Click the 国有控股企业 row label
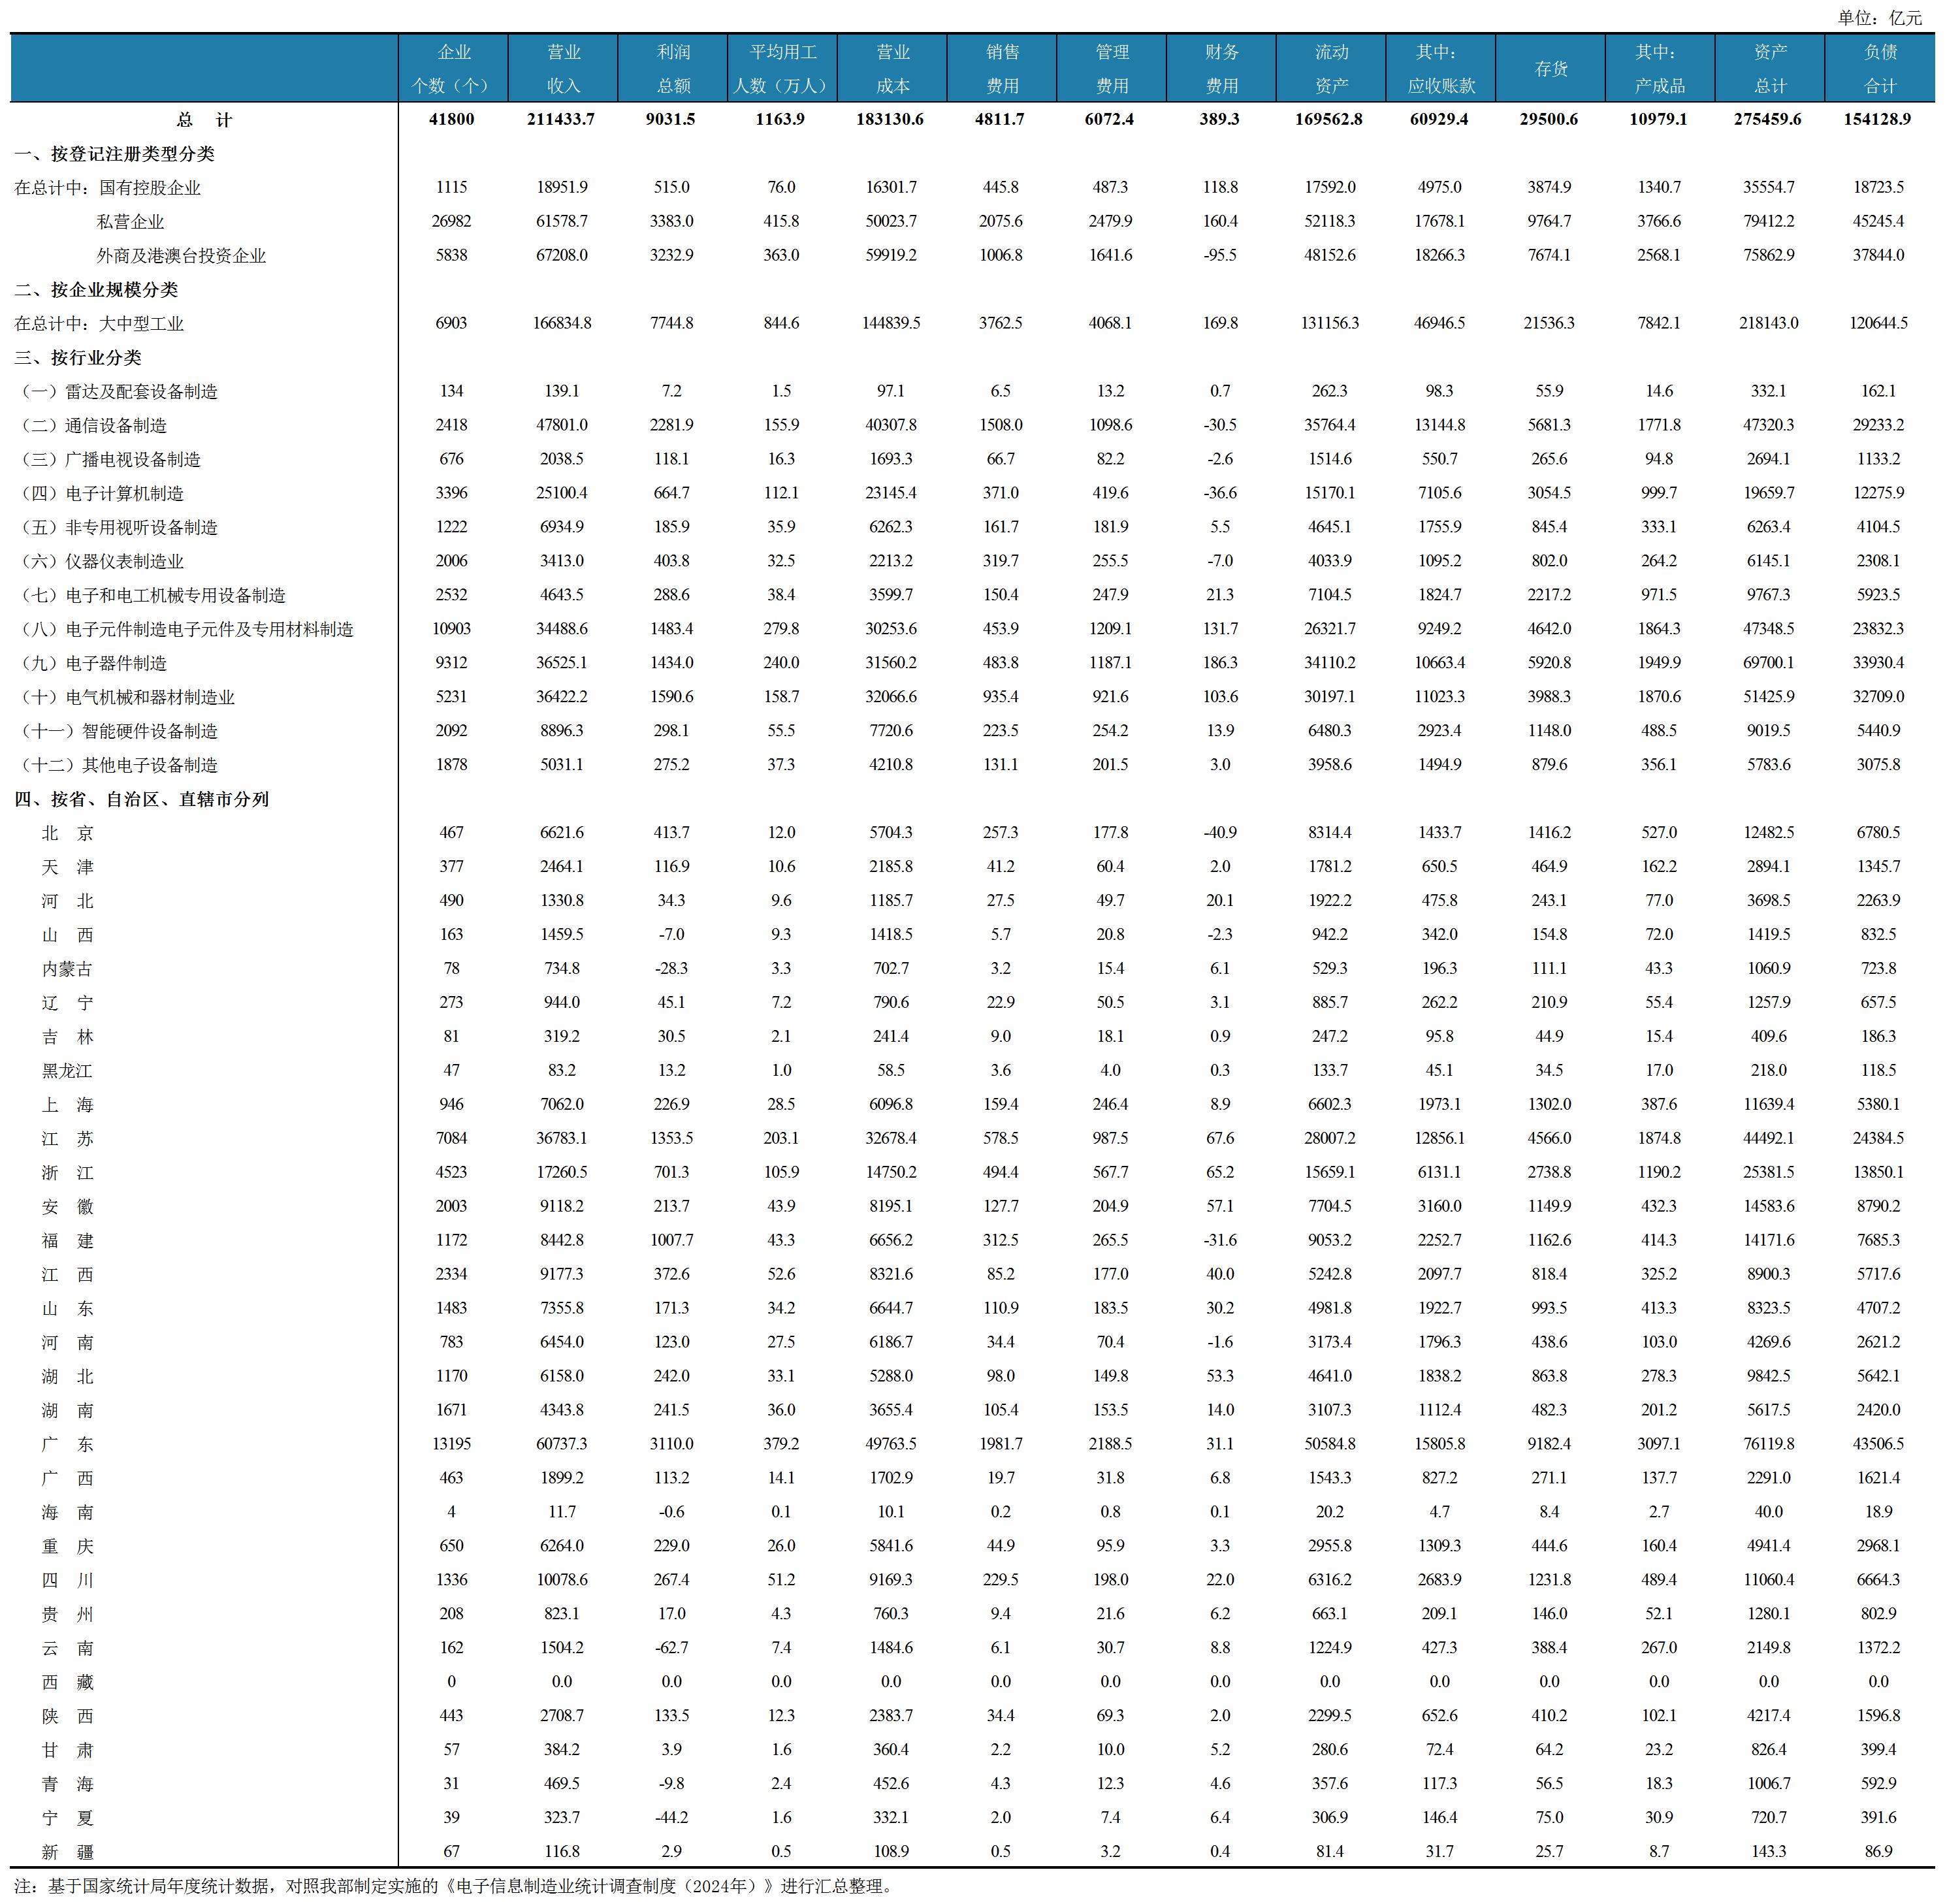Screen dimensions: 1945x1904 pyautogui.click(x=150, y=188)
